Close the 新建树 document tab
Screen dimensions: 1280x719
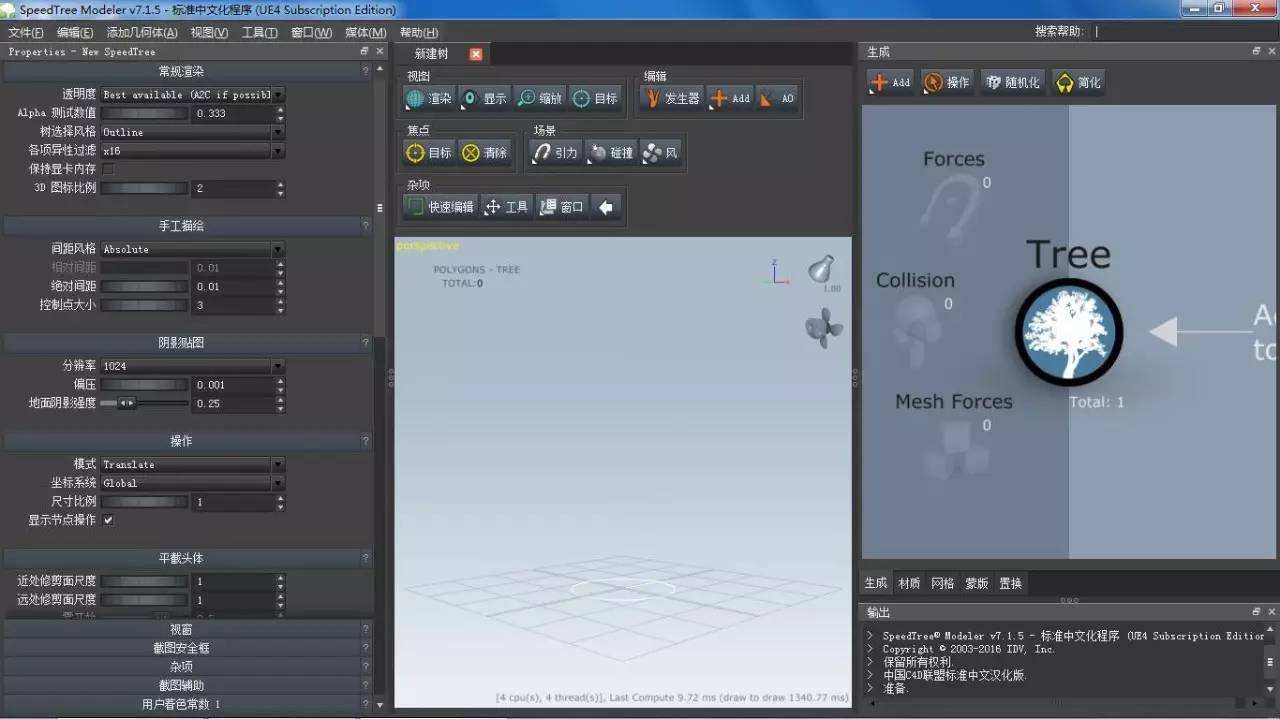tap(476, 54)
